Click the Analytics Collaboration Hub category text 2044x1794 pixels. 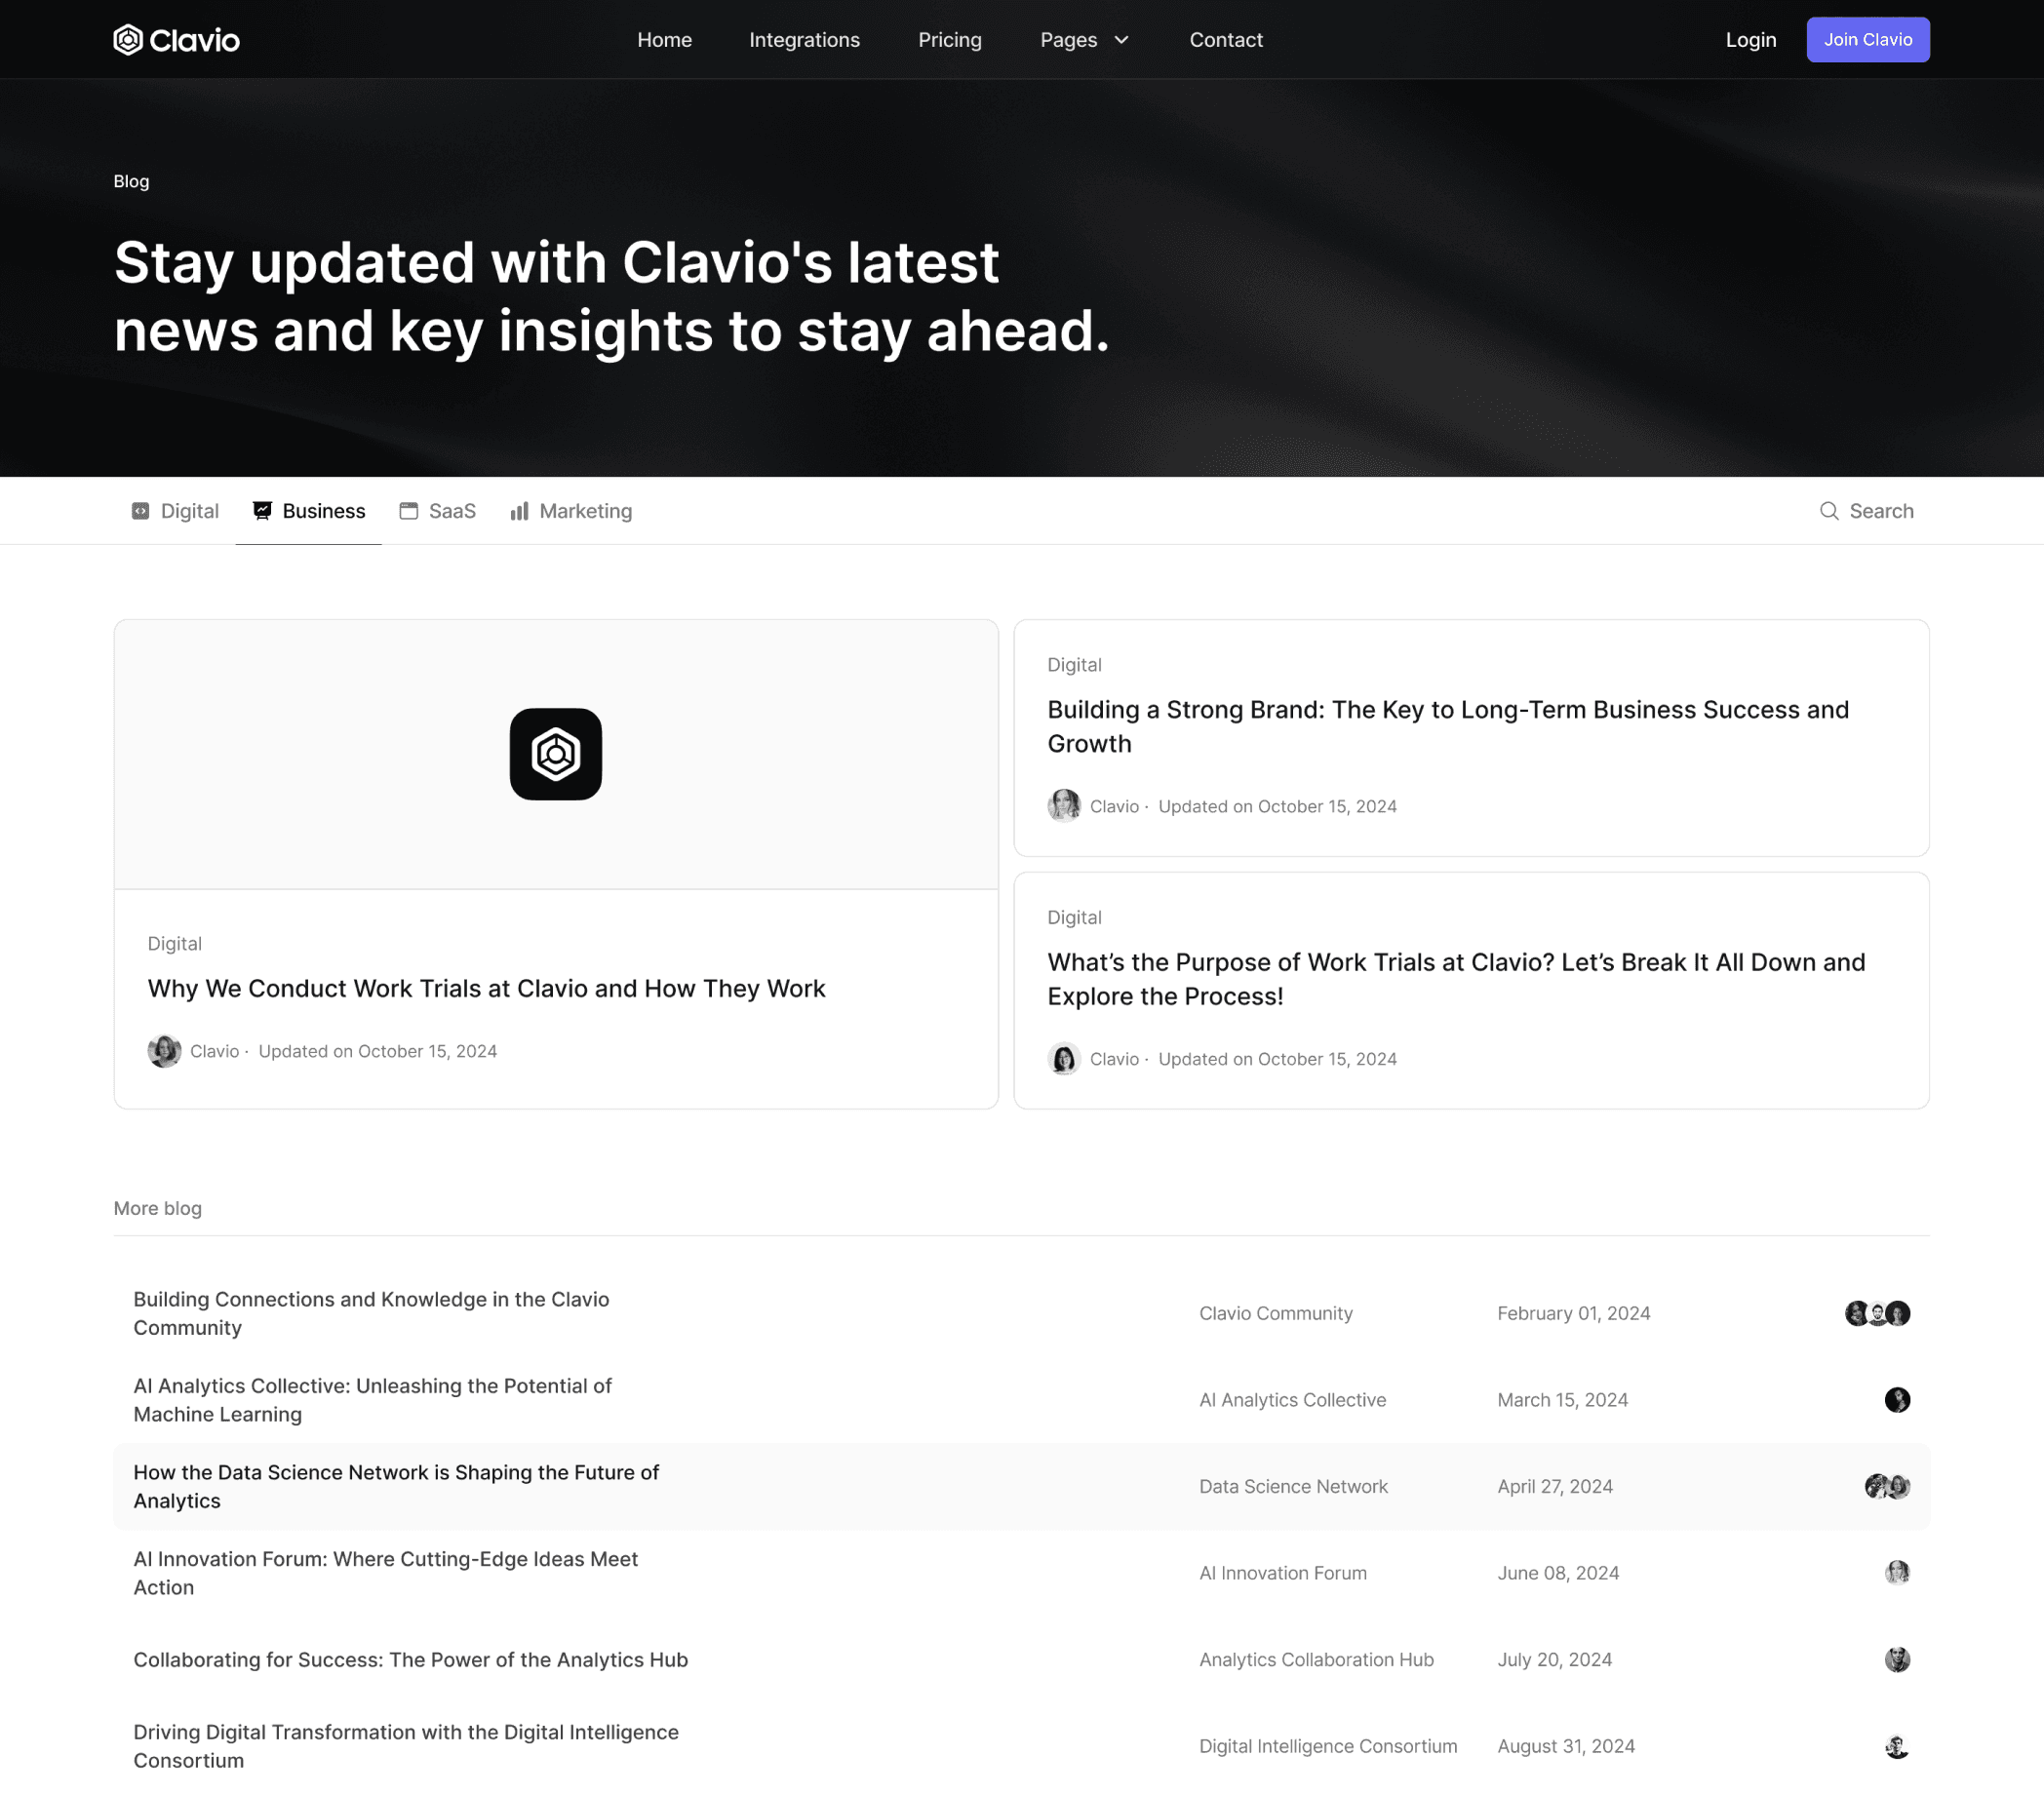pos(1317,1660)
